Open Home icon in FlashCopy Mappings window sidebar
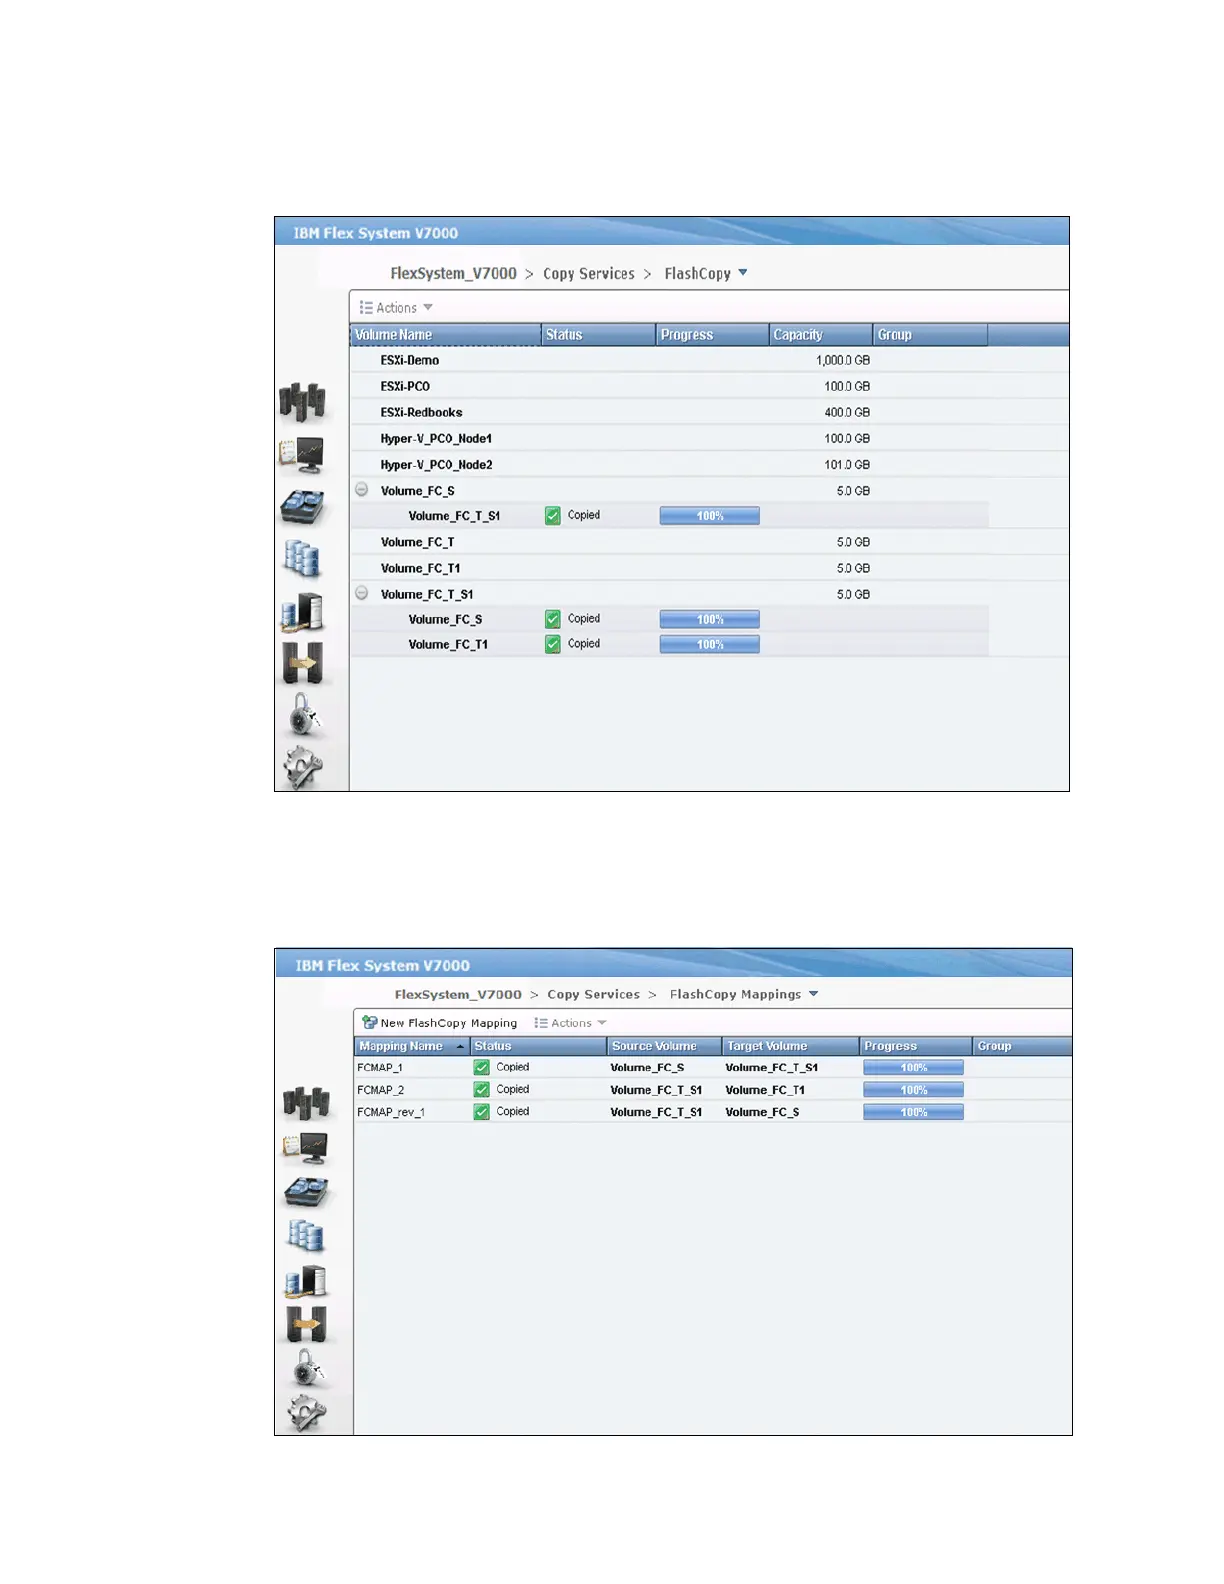This screenshot has width=1224, height=1584. point(306,1103)
